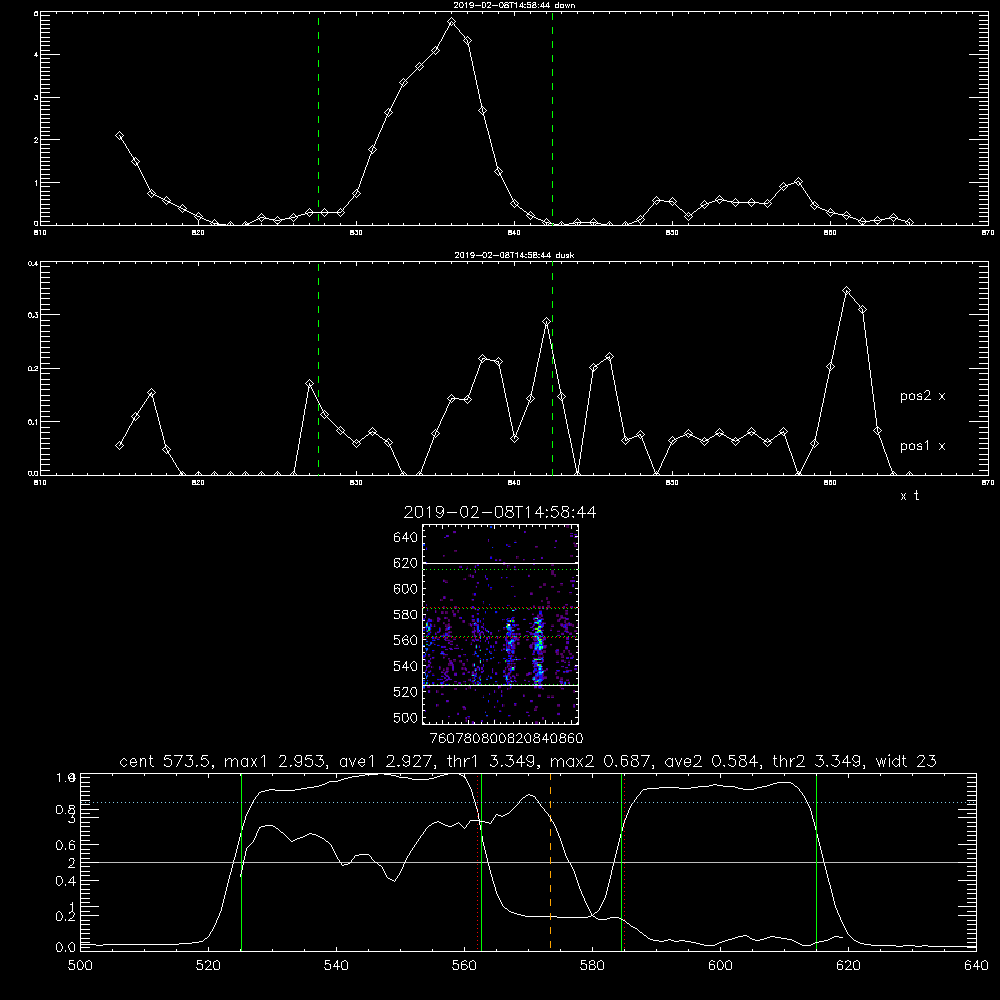Click x-axis label 840 of dawn plot

(x=514, y=233)
